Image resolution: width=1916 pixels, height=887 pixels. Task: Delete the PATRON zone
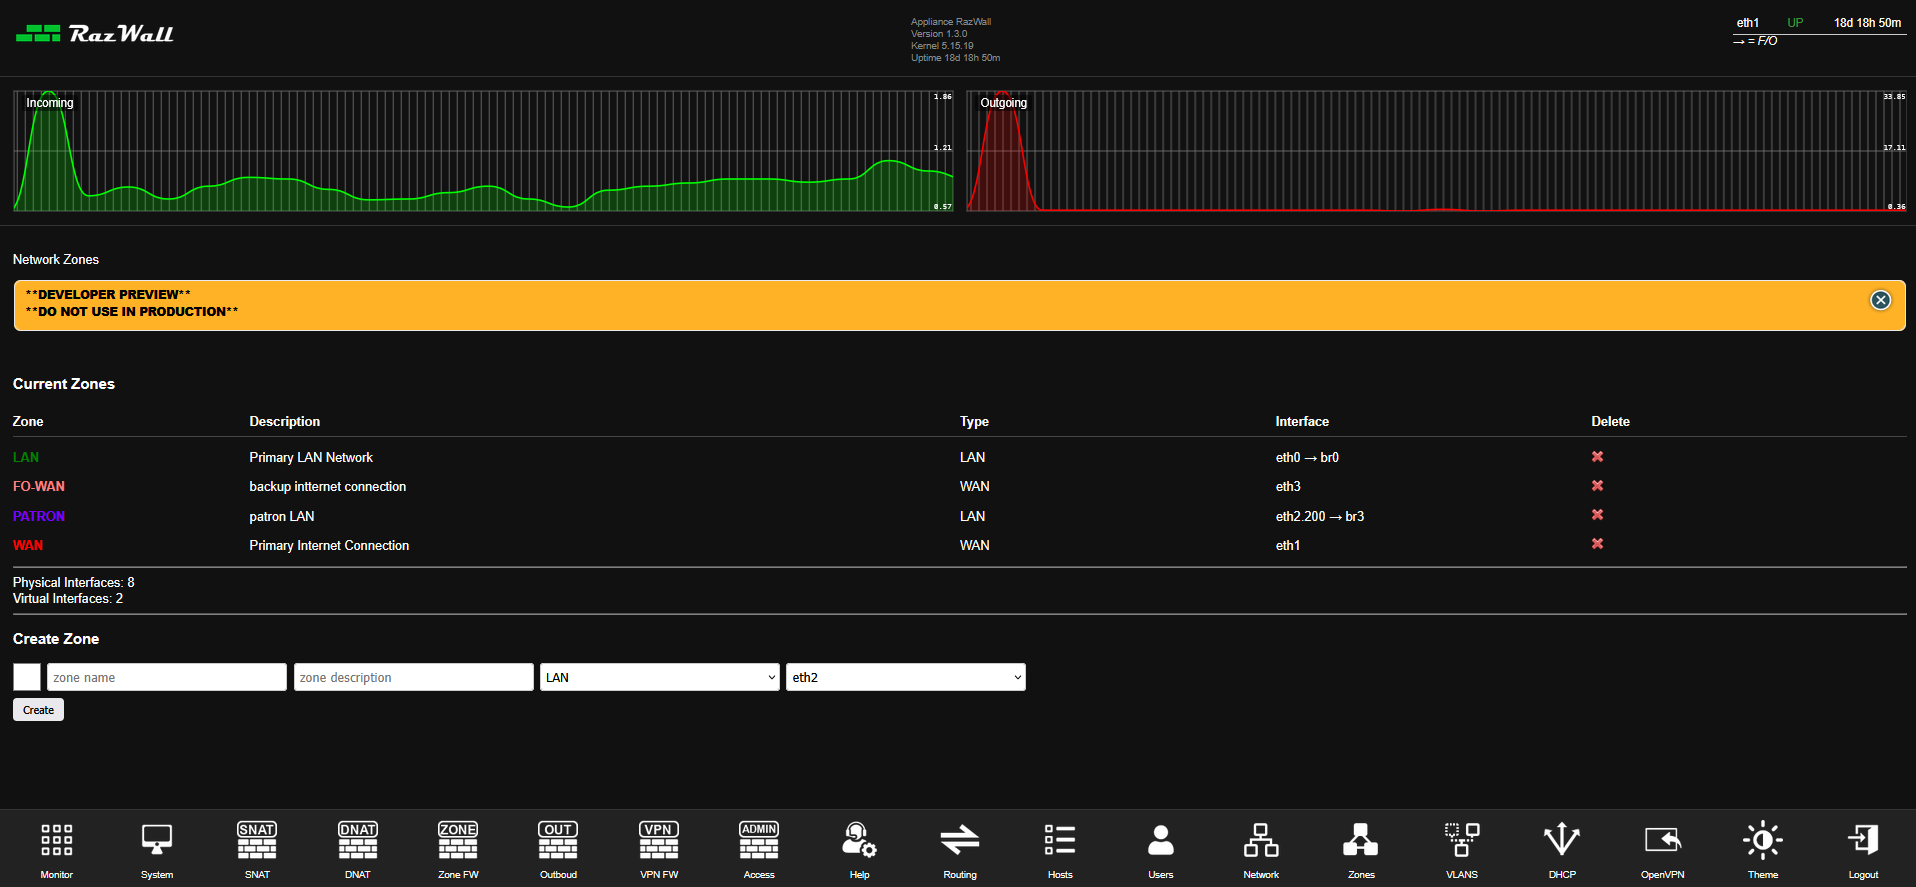tap(1598, 515)
